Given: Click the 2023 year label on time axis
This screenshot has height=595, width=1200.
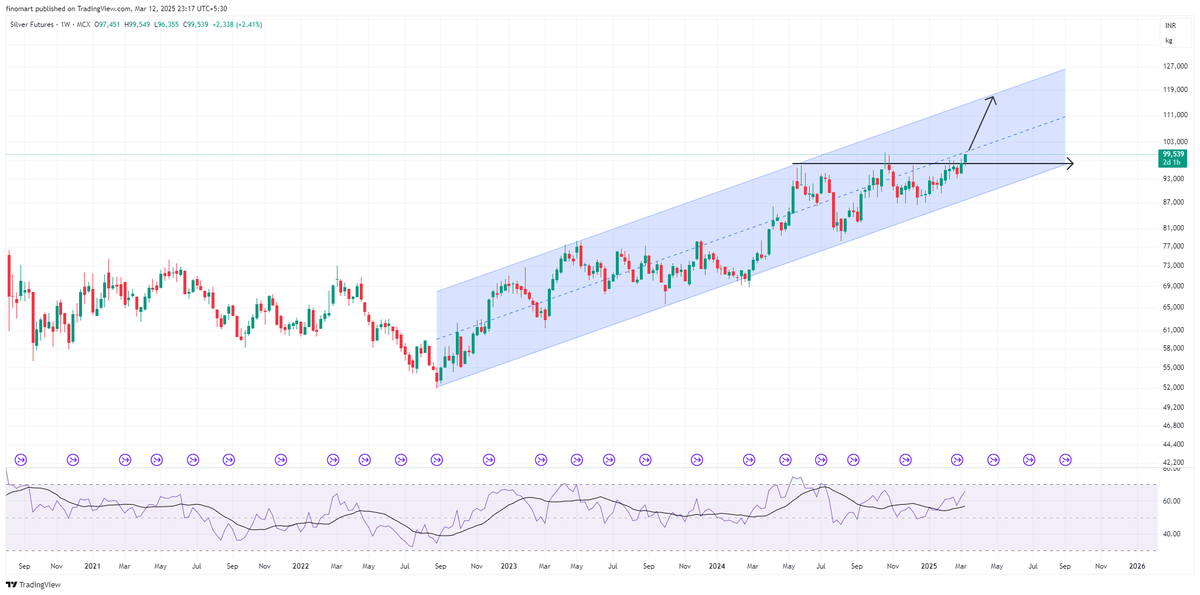Looking at the screenshot, I should pos(508,566).
